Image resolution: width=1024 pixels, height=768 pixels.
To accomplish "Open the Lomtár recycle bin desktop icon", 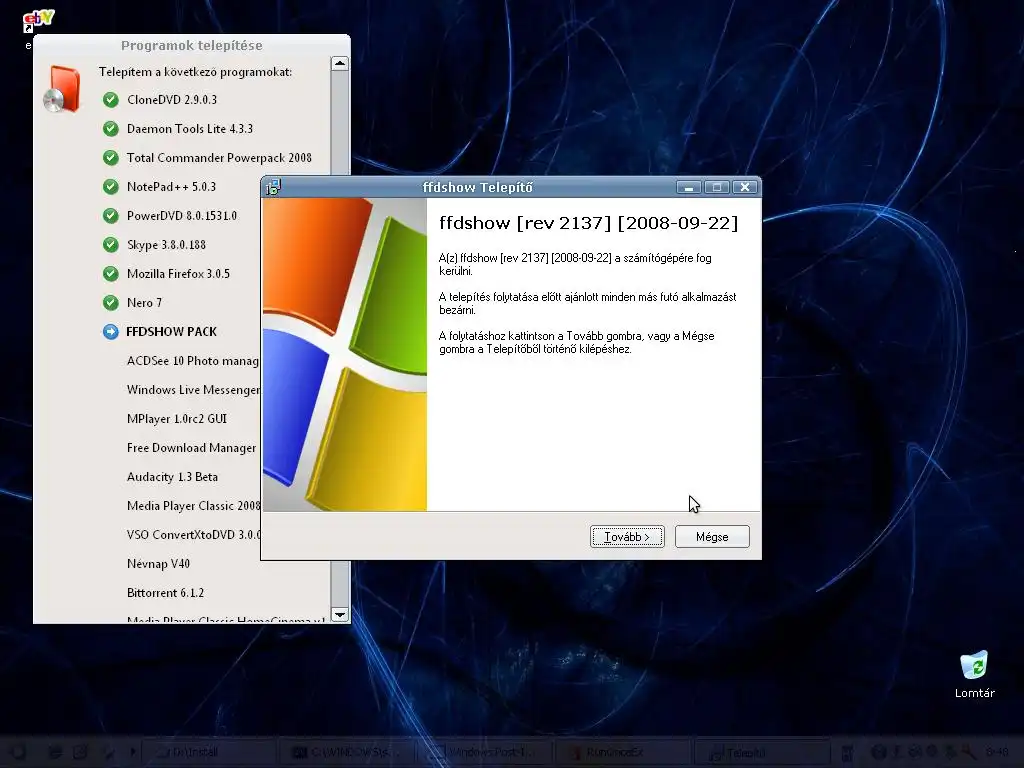I will click(x=974, y=674).
